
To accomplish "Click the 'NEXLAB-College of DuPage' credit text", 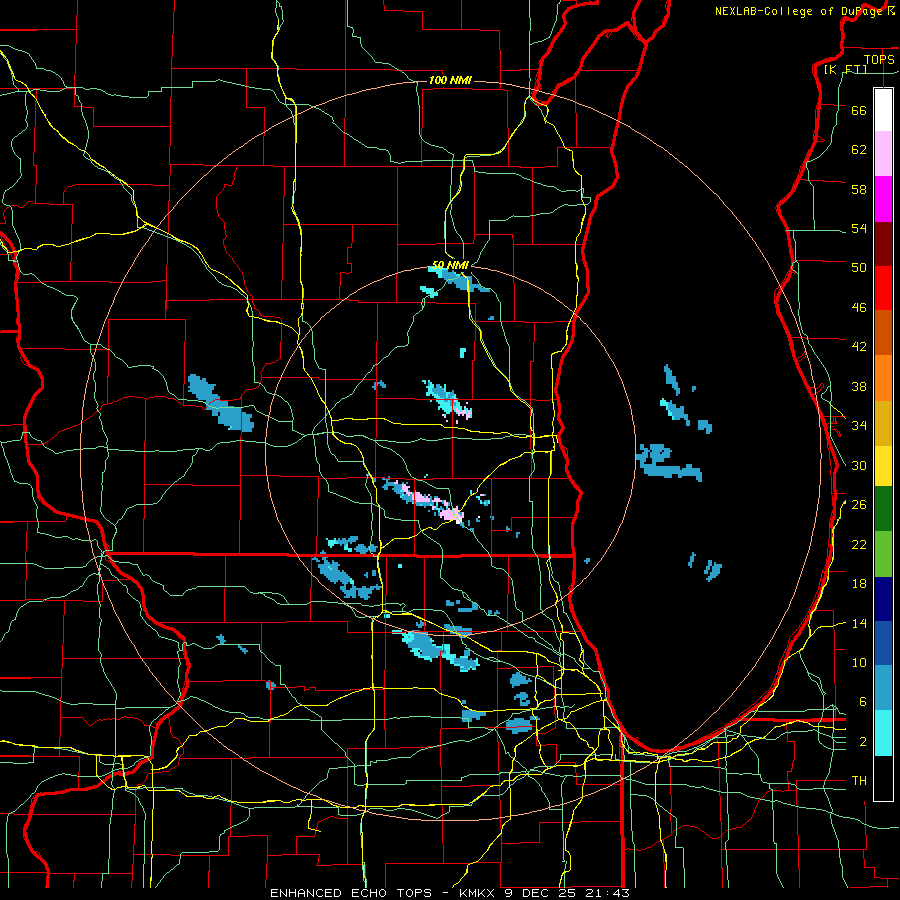I will point(799,11).
